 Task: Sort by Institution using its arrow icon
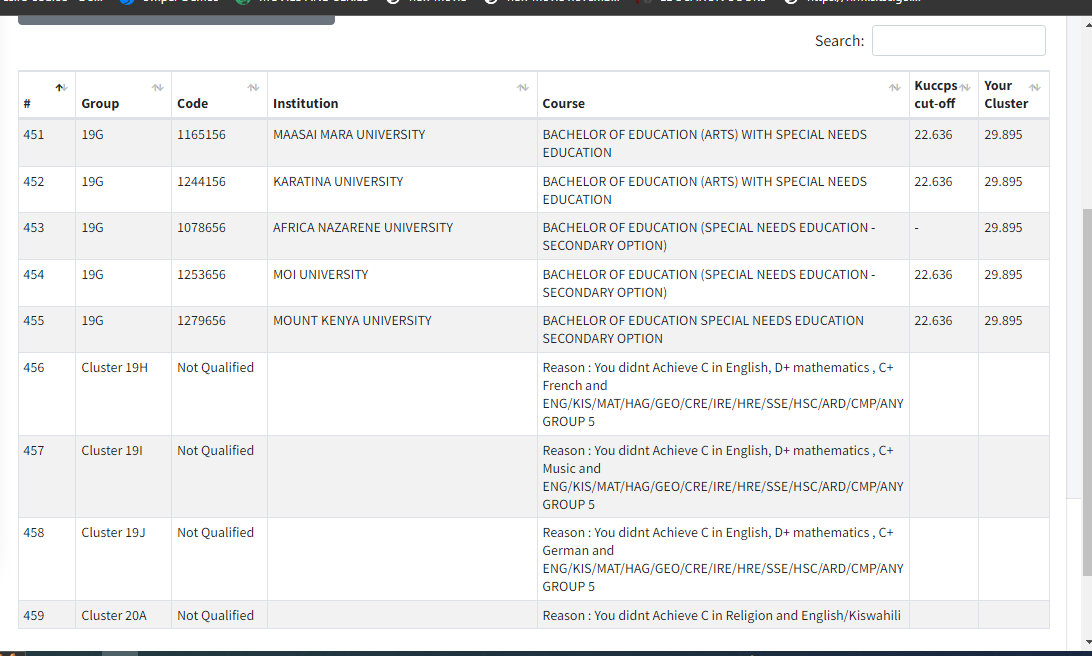(x=522, y=88)
